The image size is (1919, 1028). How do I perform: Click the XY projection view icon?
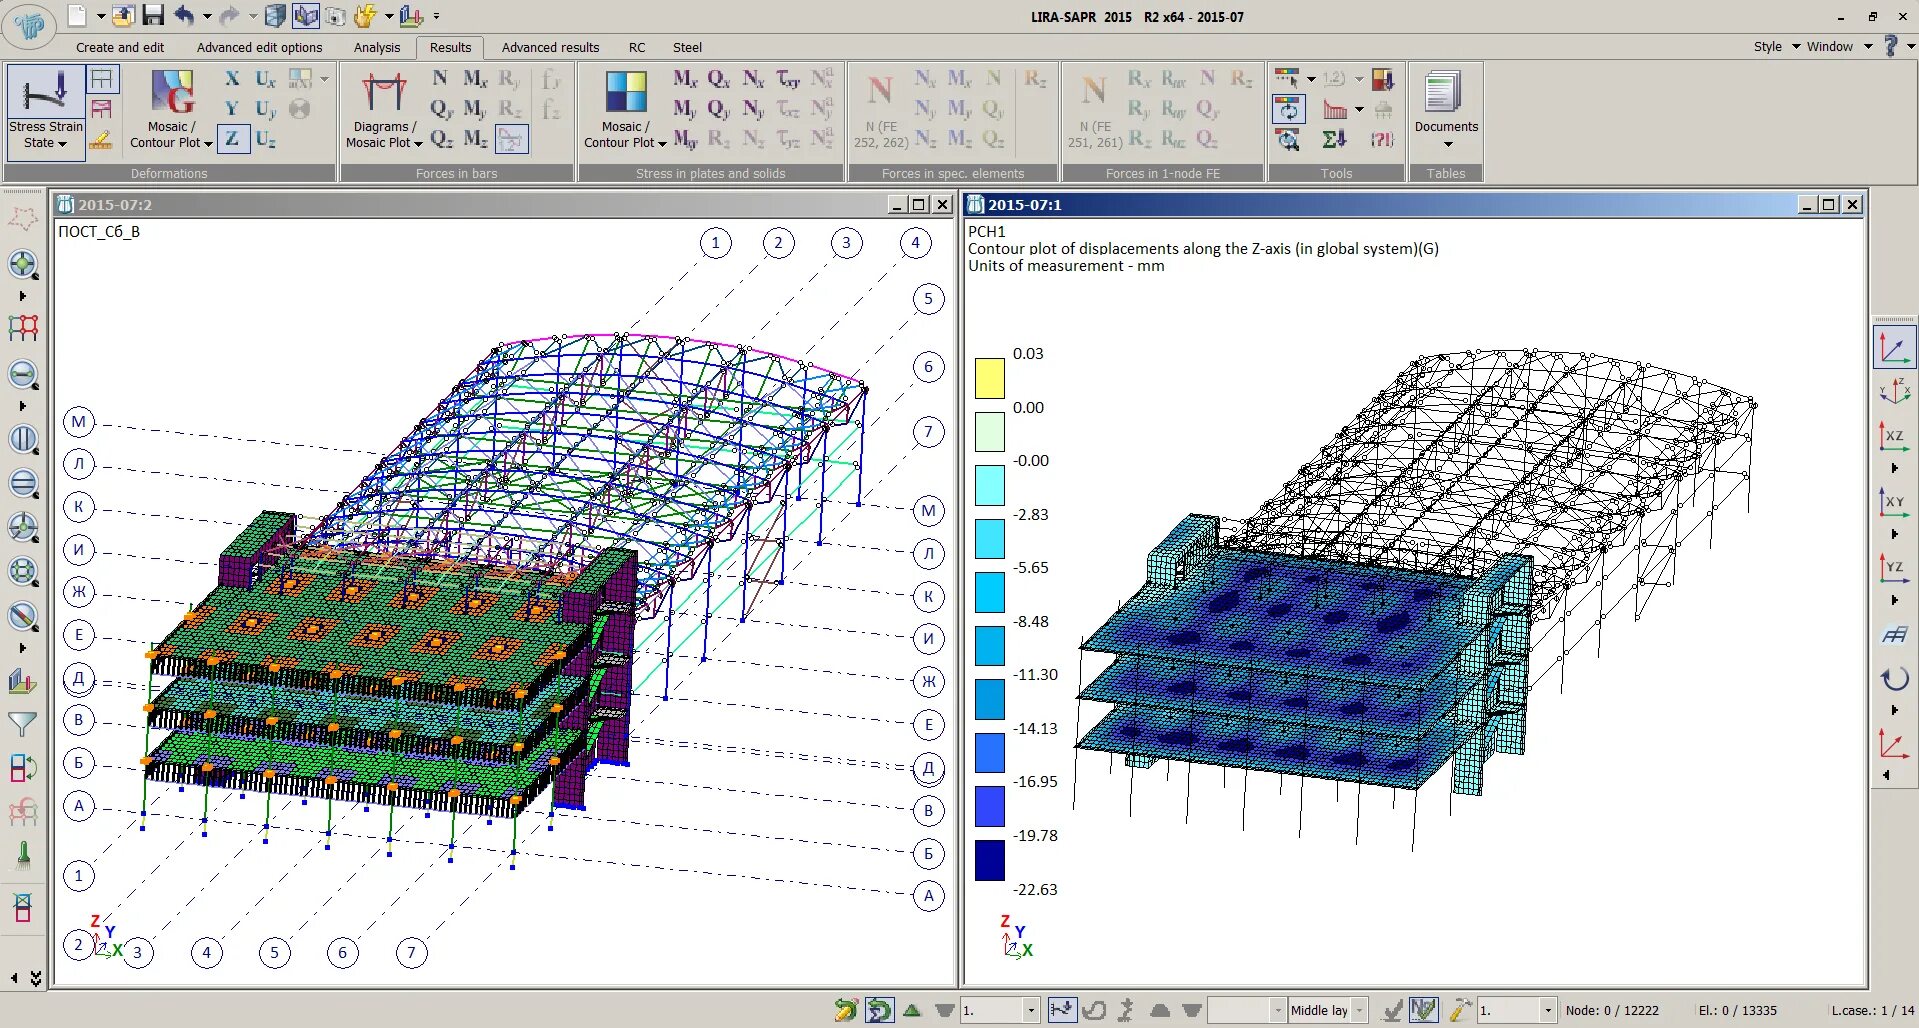pos(1893,504)
